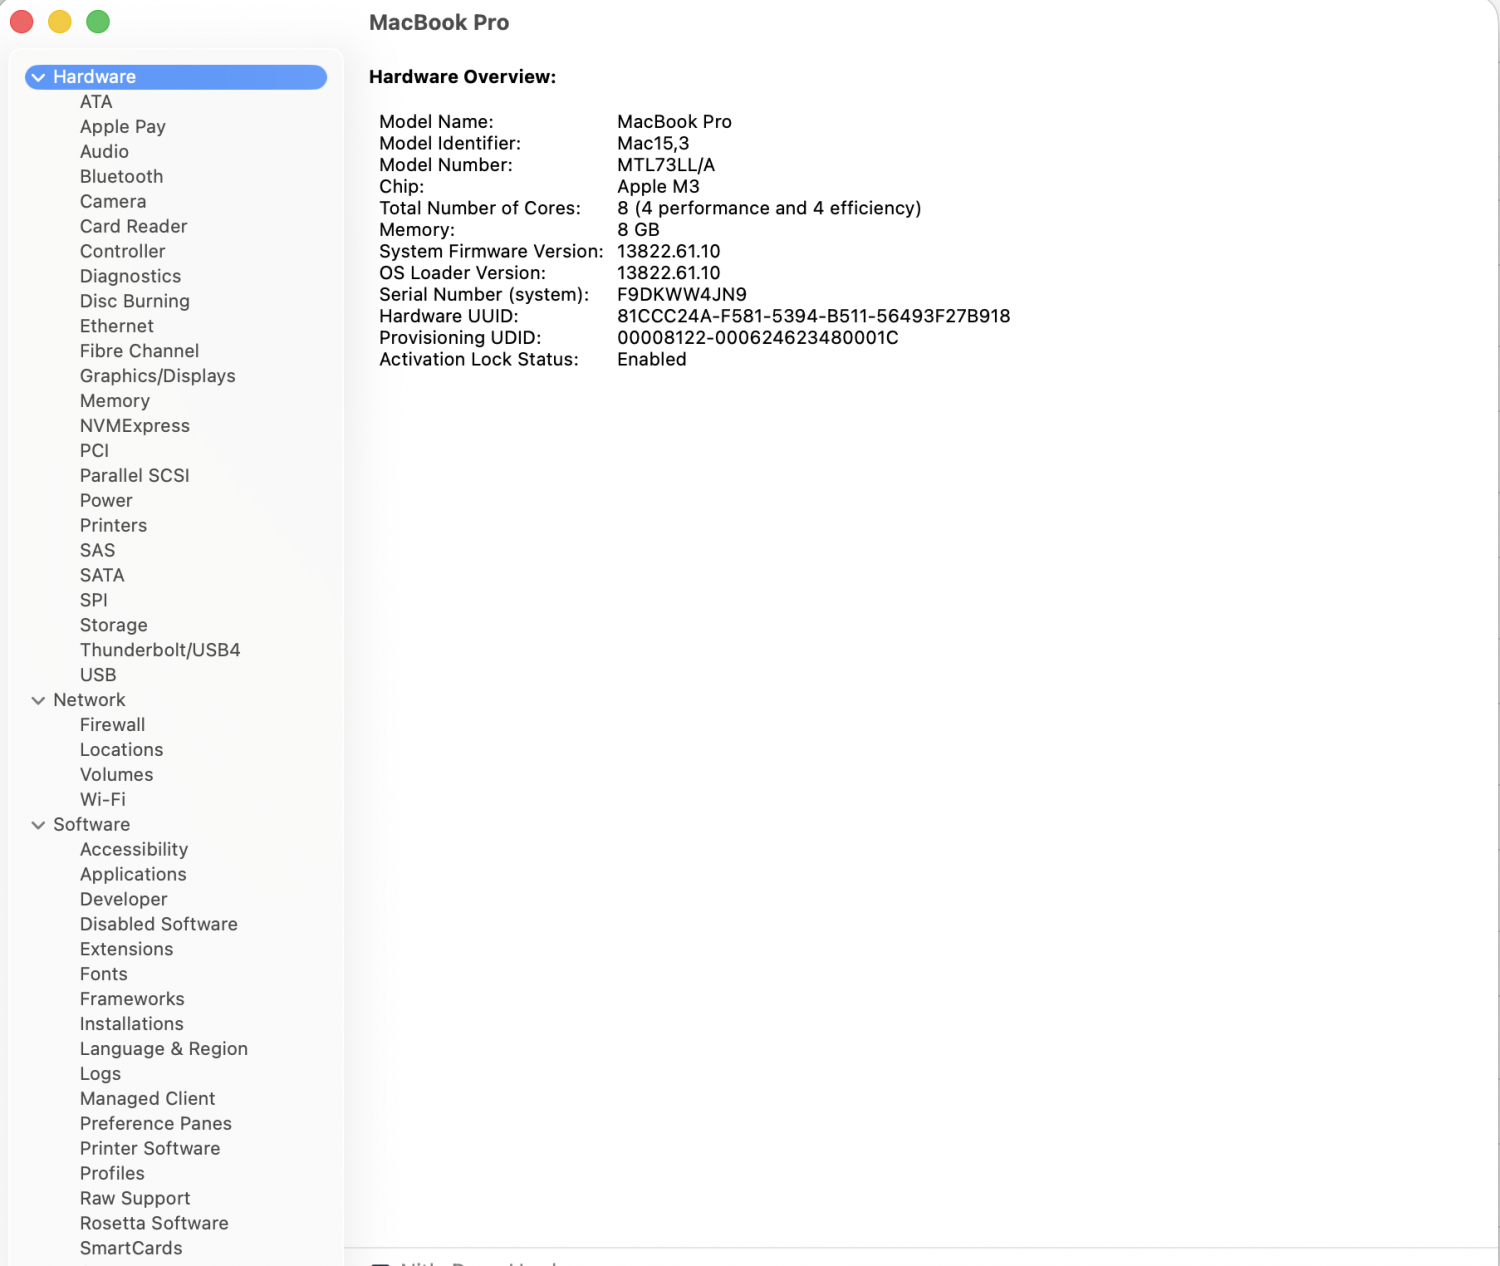Collapse the Hardware section chevron

coord(38,77)
